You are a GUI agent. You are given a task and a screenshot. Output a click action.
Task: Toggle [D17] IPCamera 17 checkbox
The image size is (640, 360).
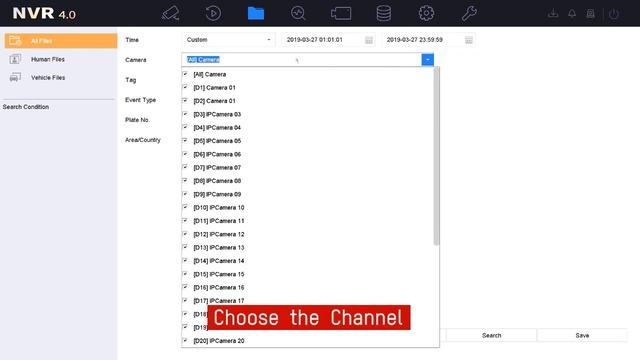[x=185, y=300]
